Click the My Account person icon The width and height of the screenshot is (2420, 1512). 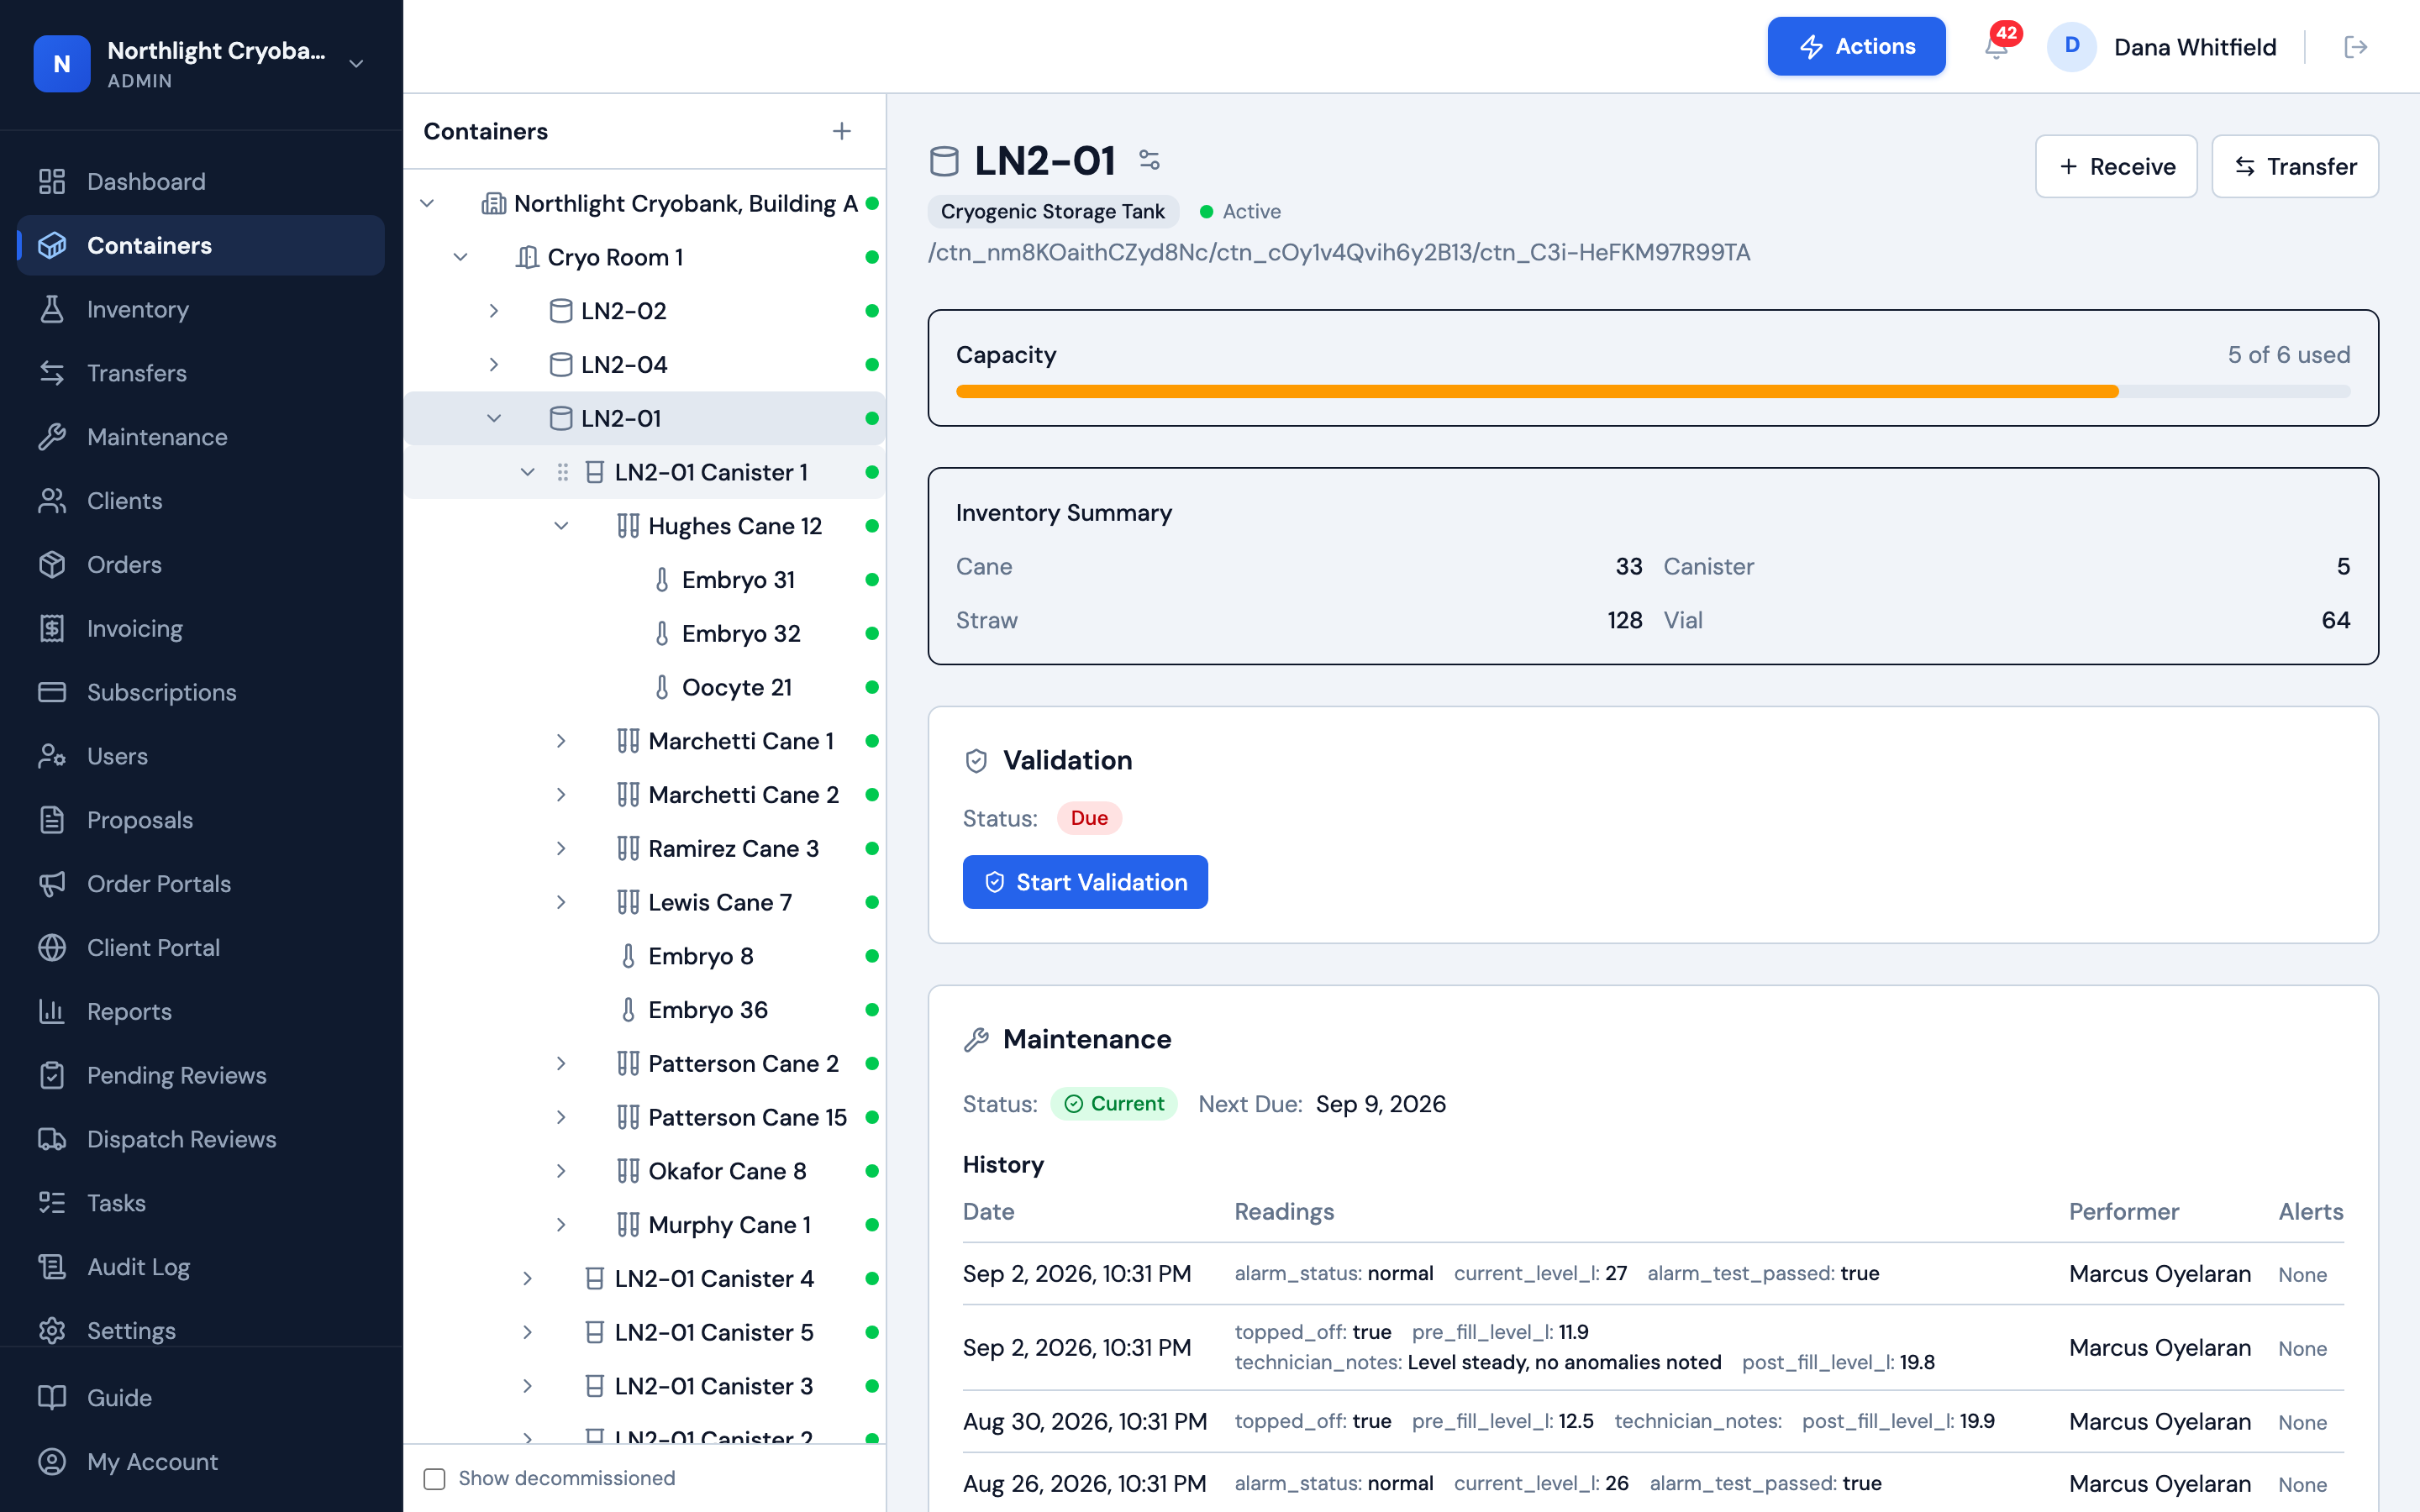(x=52, y=1462)
